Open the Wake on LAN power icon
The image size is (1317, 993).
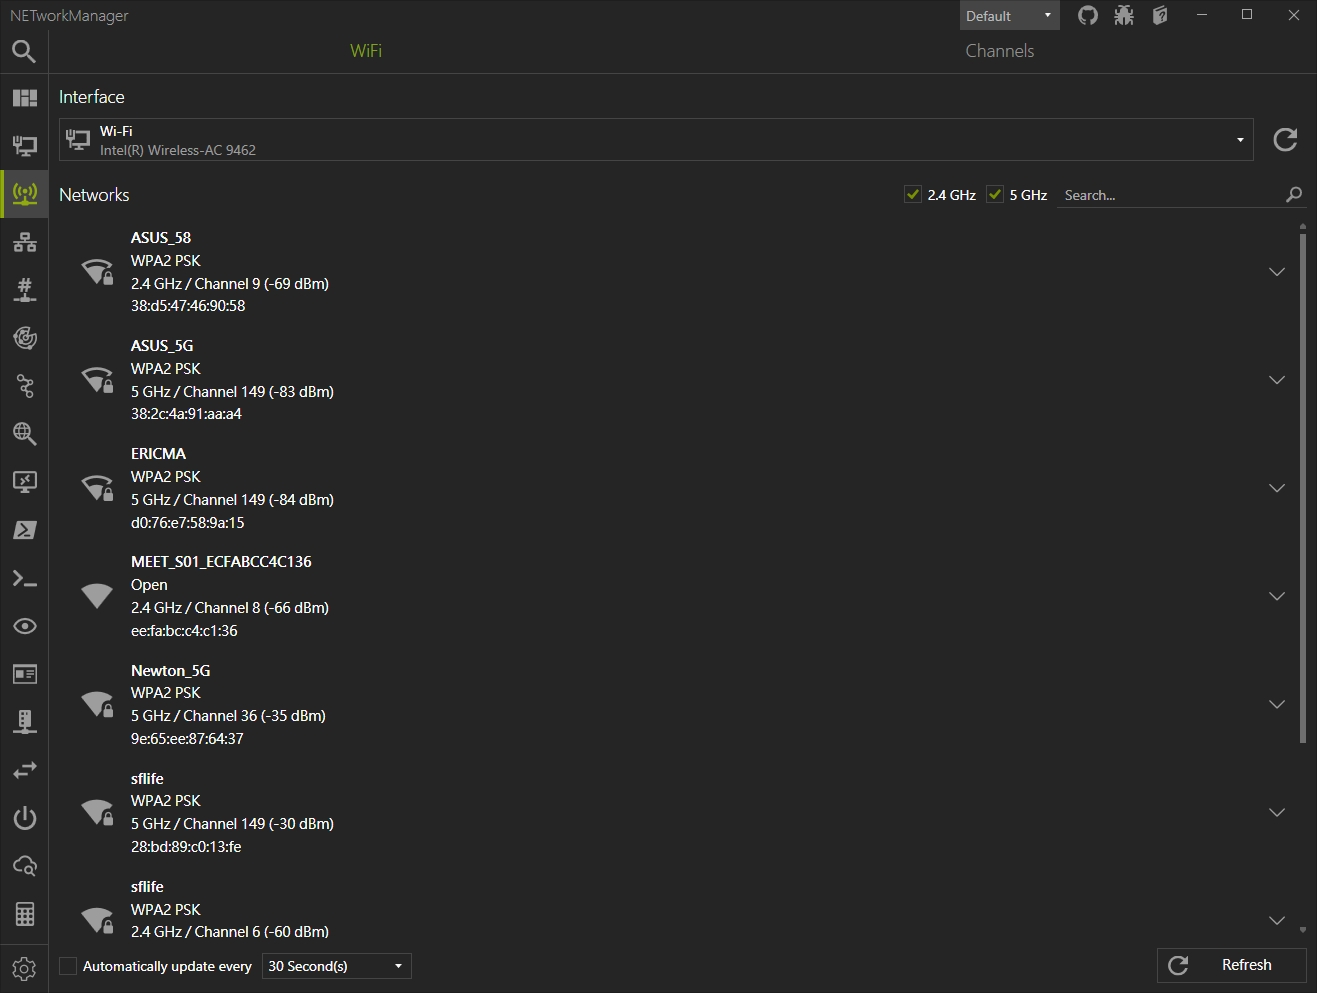pos(24,818)
